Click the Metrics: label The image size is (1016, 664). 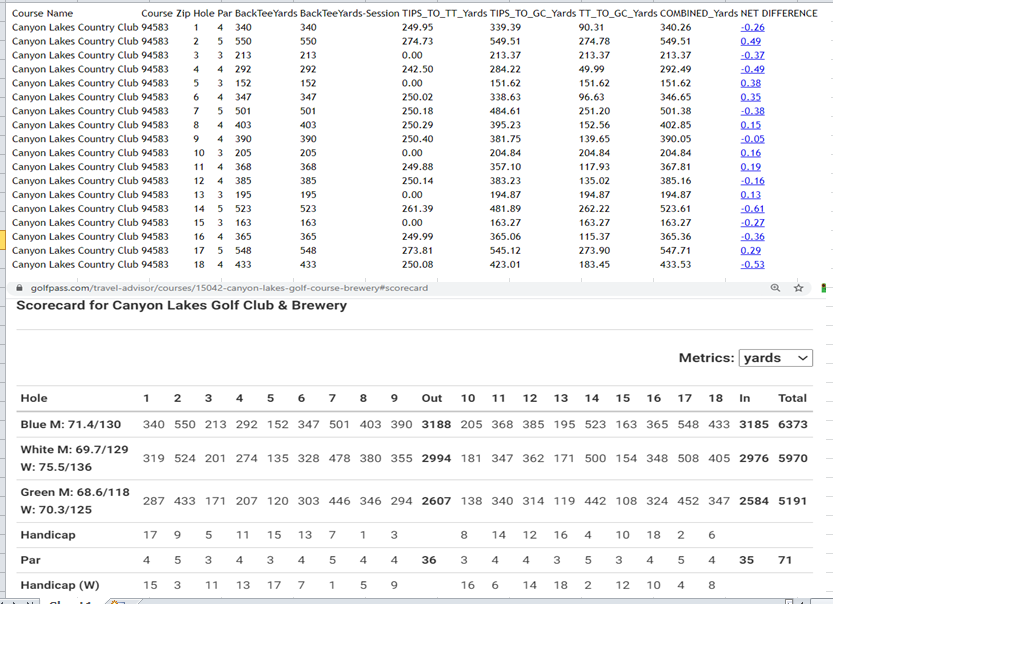tap(706, 358)
